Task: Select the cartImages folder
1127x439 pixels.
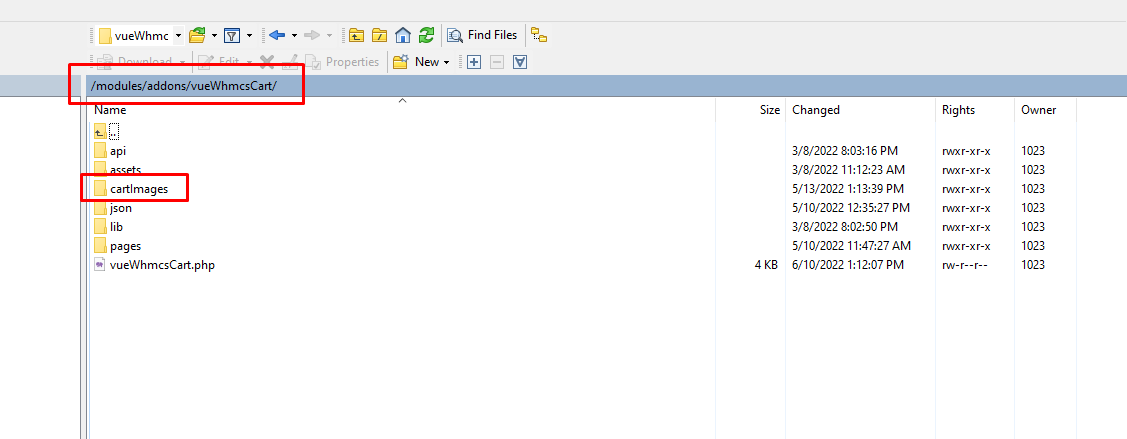Action: (138, 189)
